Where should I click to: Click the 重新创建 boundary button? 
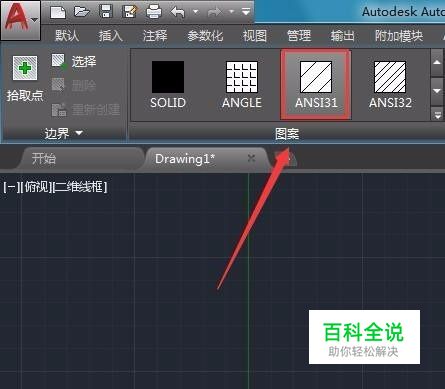(x=86, y=109)
